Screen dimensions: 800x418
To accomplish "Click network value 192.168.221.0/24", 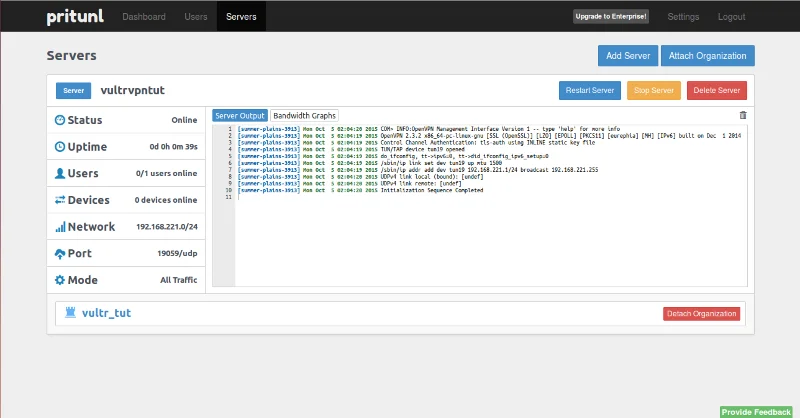I will coord(167,227).
